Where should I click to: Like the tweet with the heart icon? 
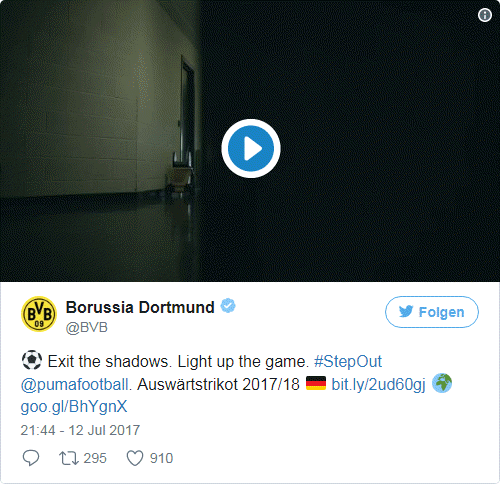click(x=135, y=458)
